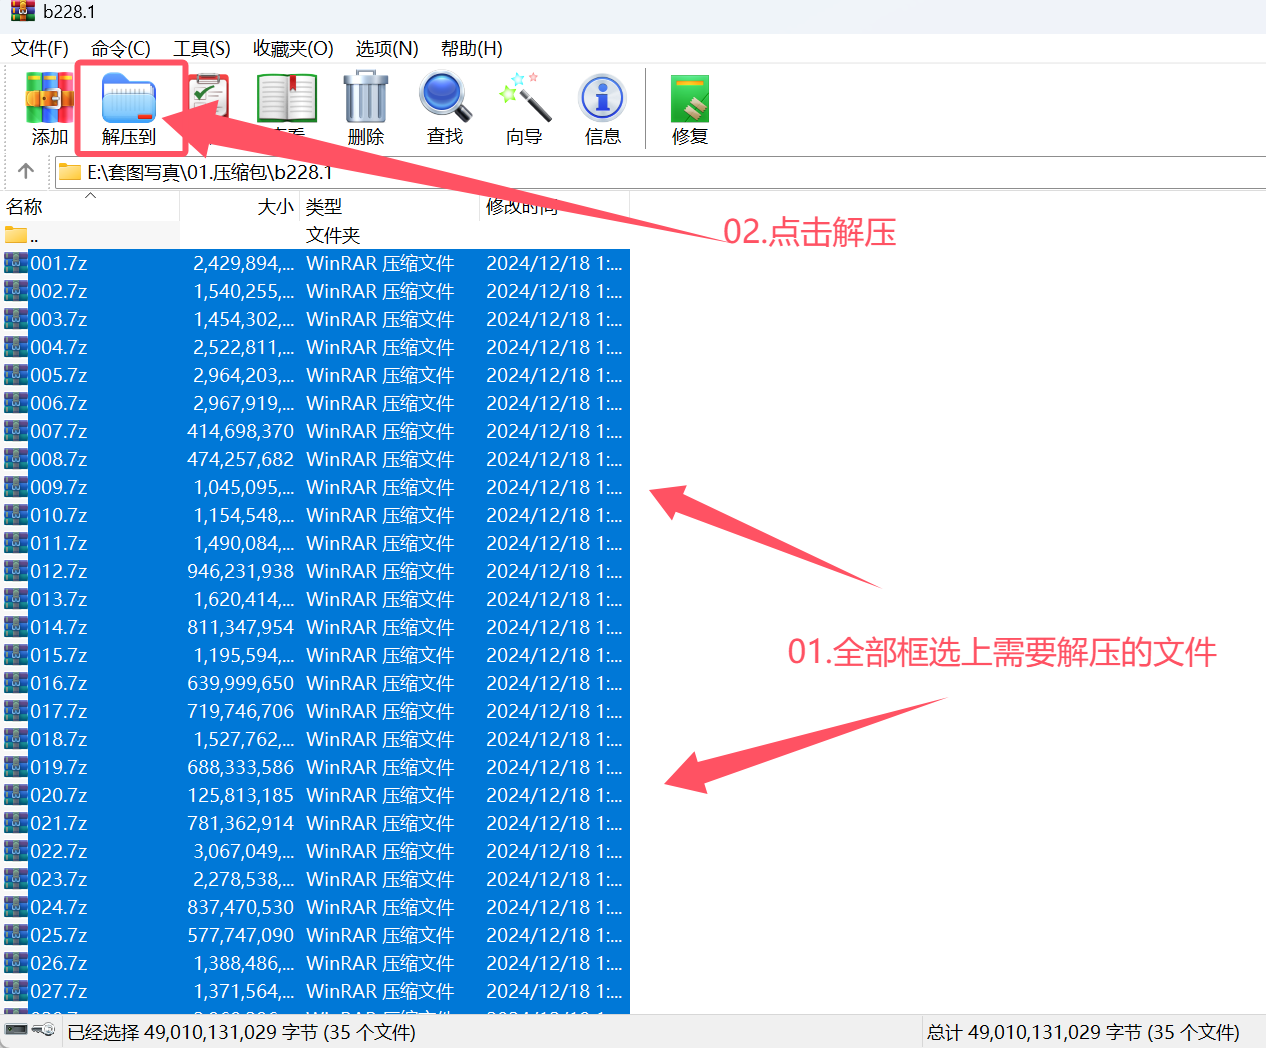Open the 查看 (View) book icon
1266x1048 pixels.
pos(287,100)
